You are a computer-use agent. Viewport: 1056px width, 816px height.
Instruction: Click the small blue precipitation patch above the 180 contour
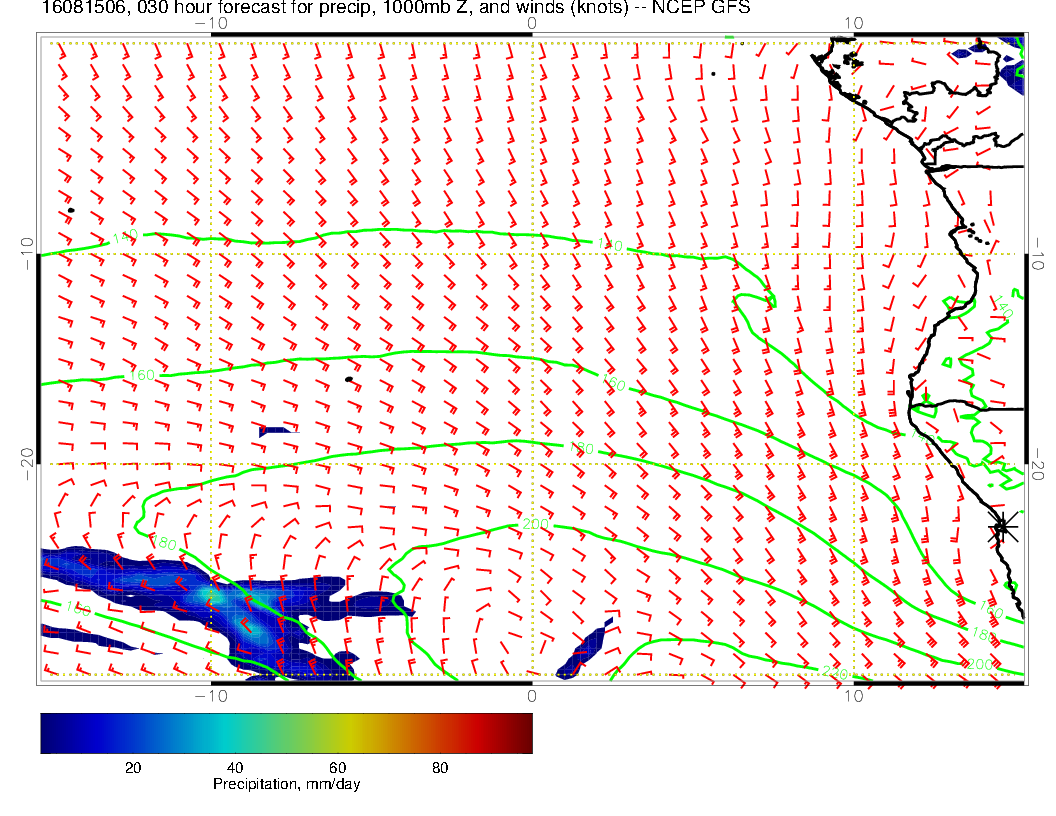(274, 431)
